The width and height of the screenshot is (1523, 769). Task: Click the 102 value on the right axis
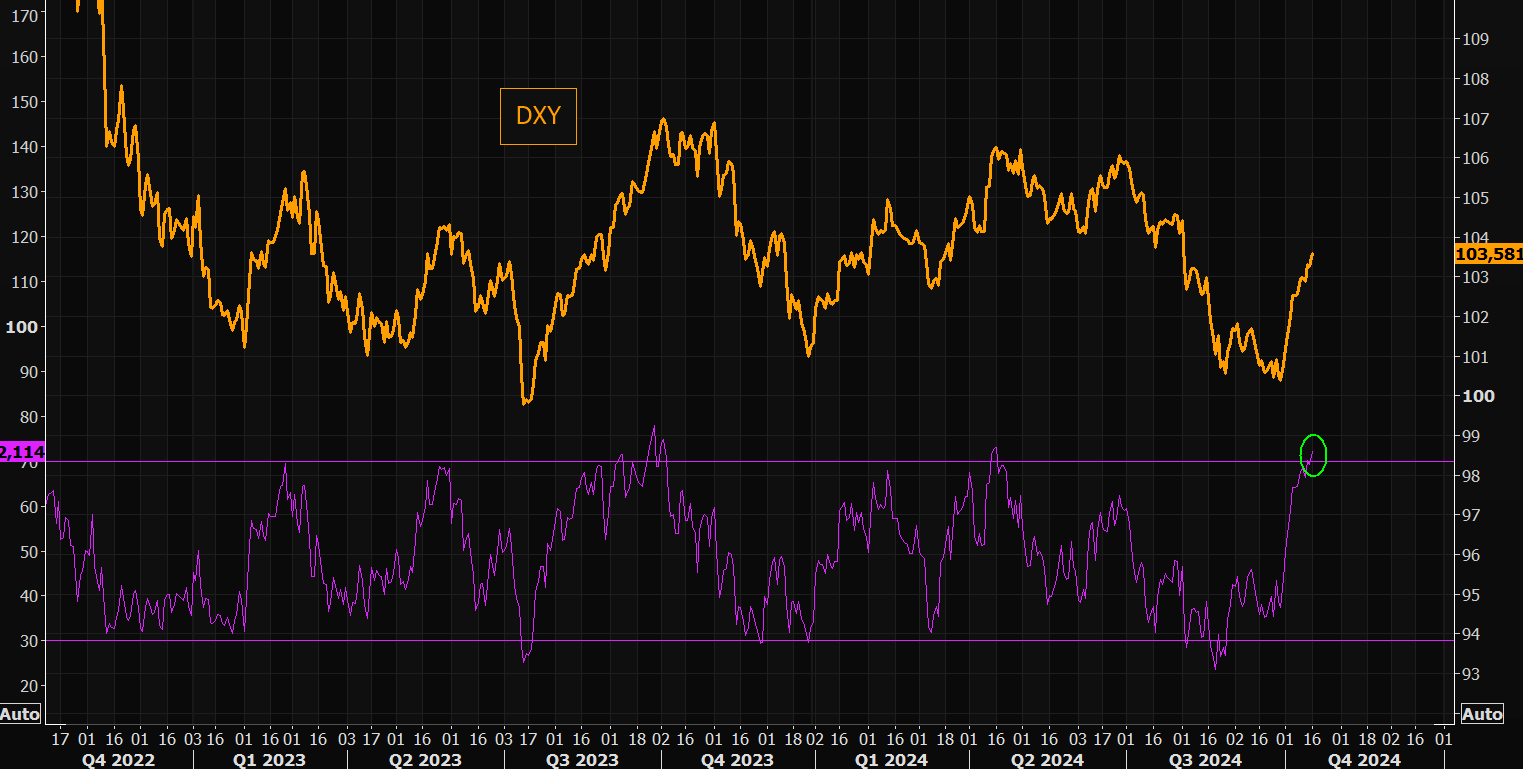click(x=1477, y=317)
